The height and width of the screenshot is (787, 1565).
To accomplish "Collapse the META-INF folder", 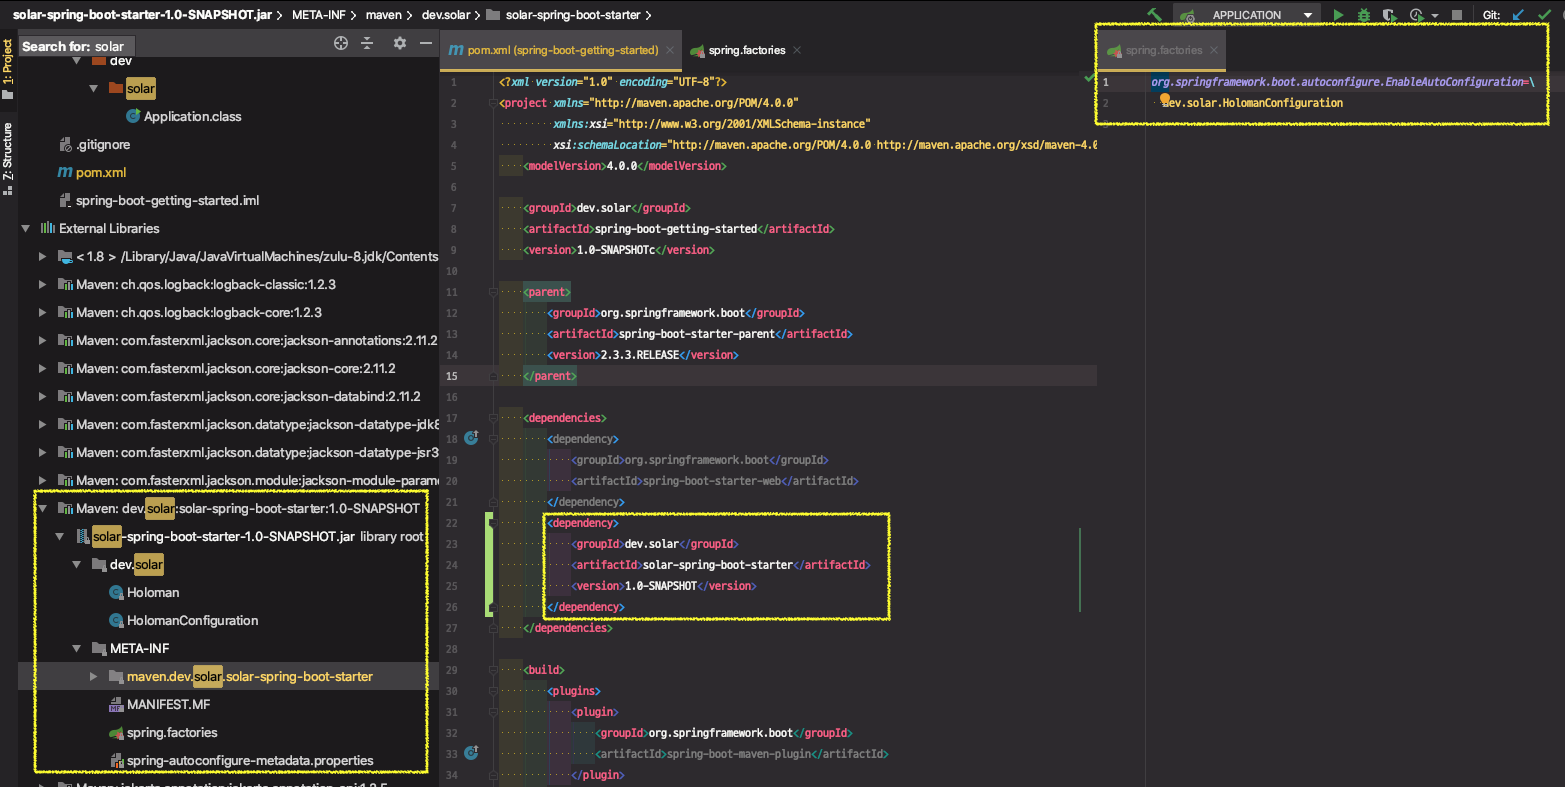I will pyautogui.click(x=77, y=648).
